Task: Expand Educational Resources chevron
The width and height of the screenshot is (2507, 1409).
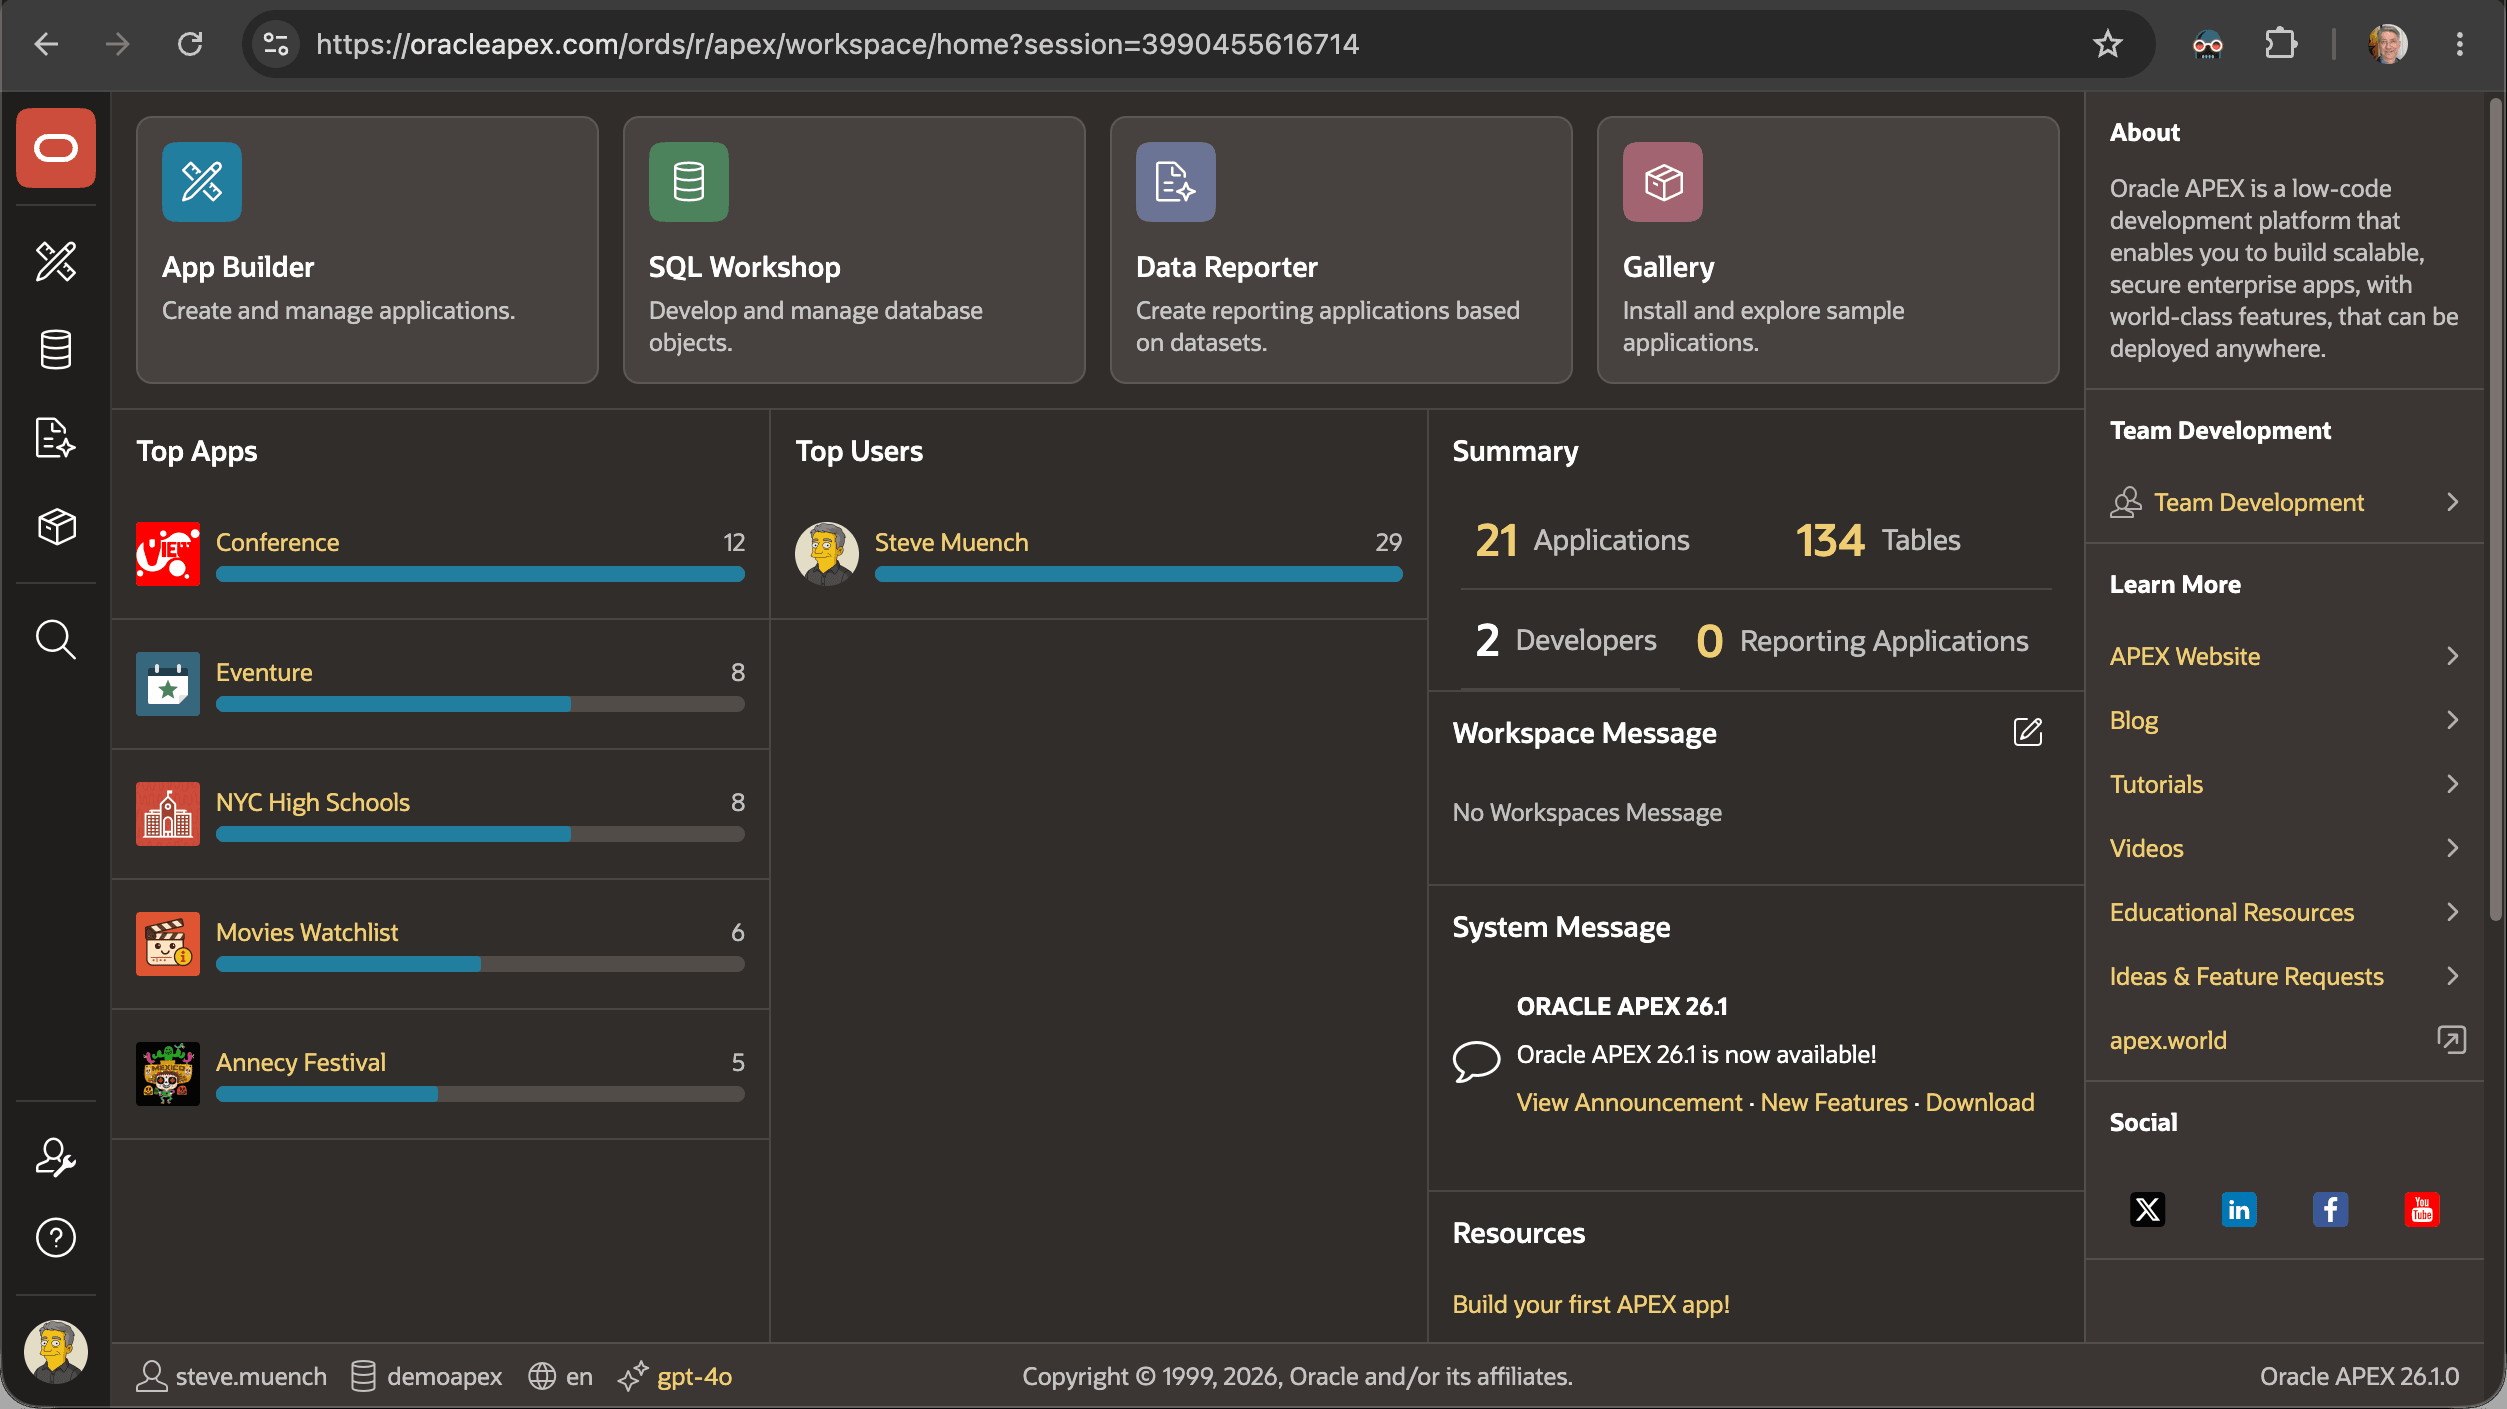Action: click(x=2452, y=912)
